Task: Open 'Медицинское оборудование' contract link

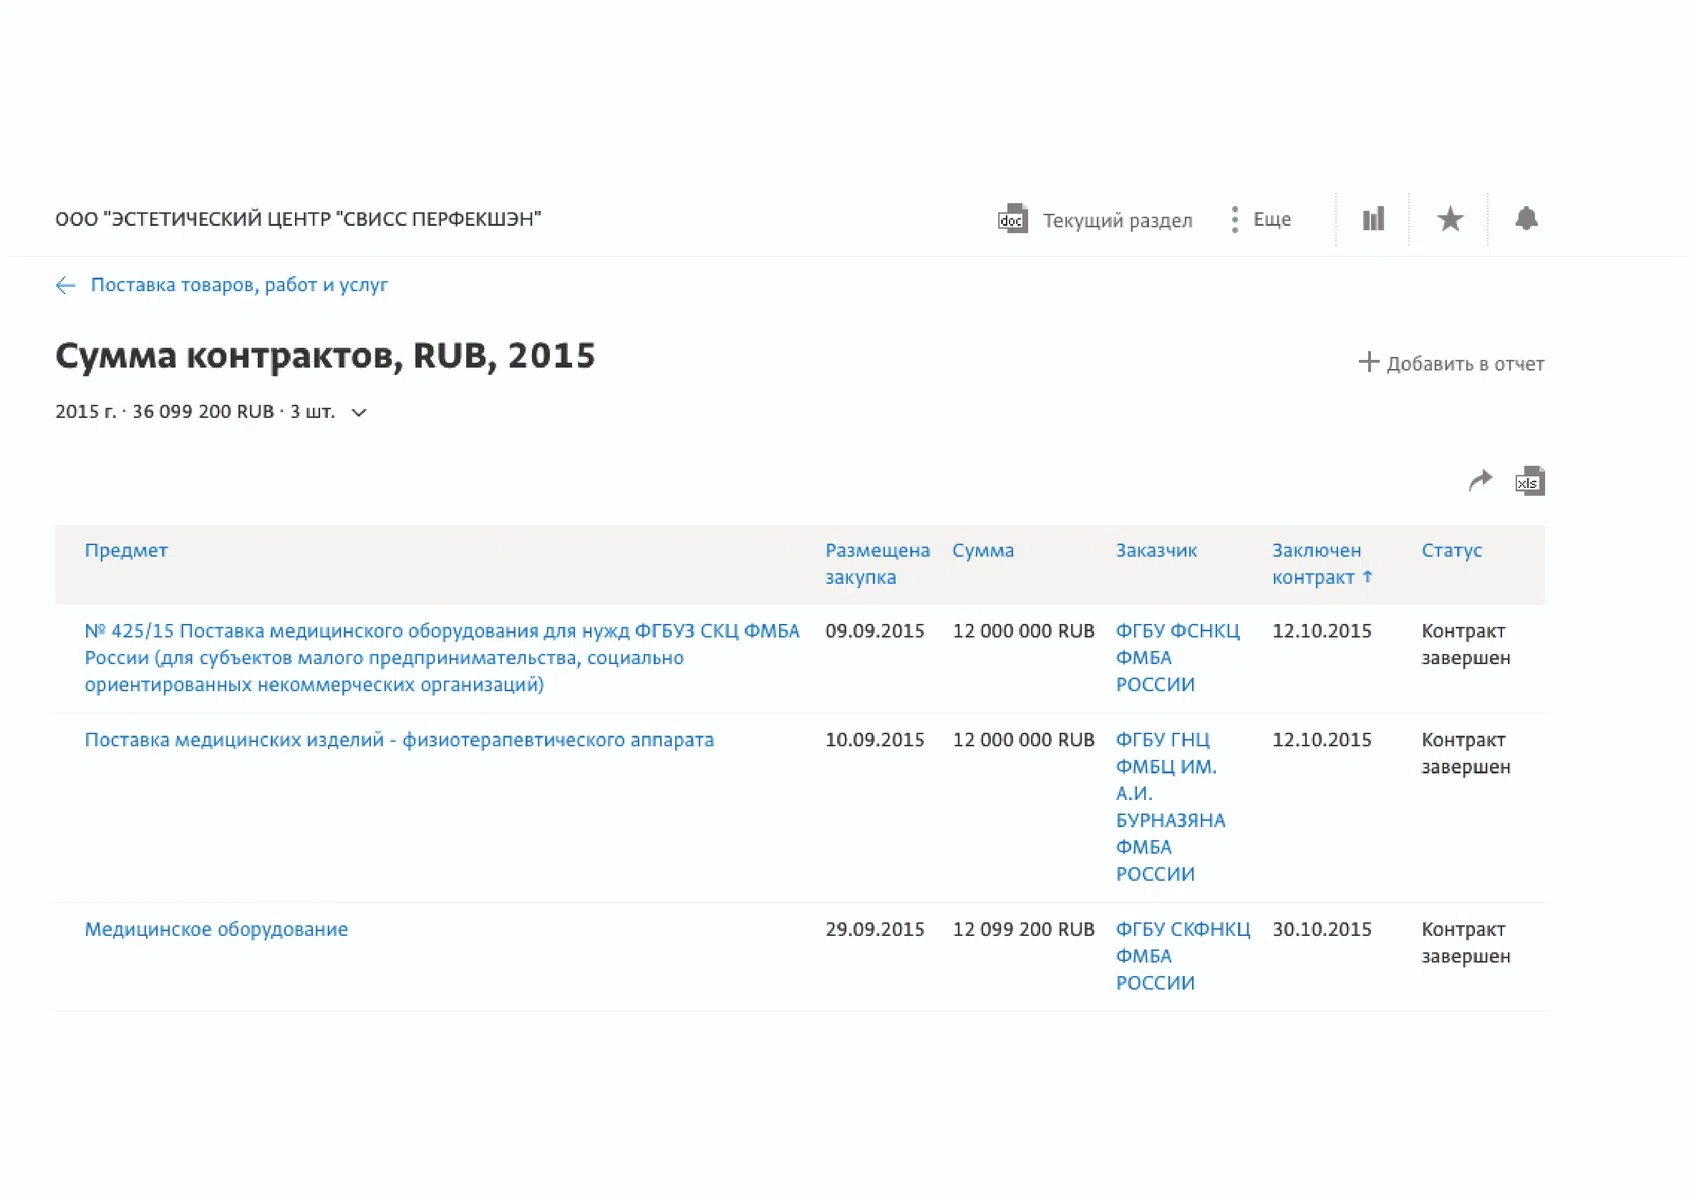Action: pyautogui.click(x=216, y=930)
